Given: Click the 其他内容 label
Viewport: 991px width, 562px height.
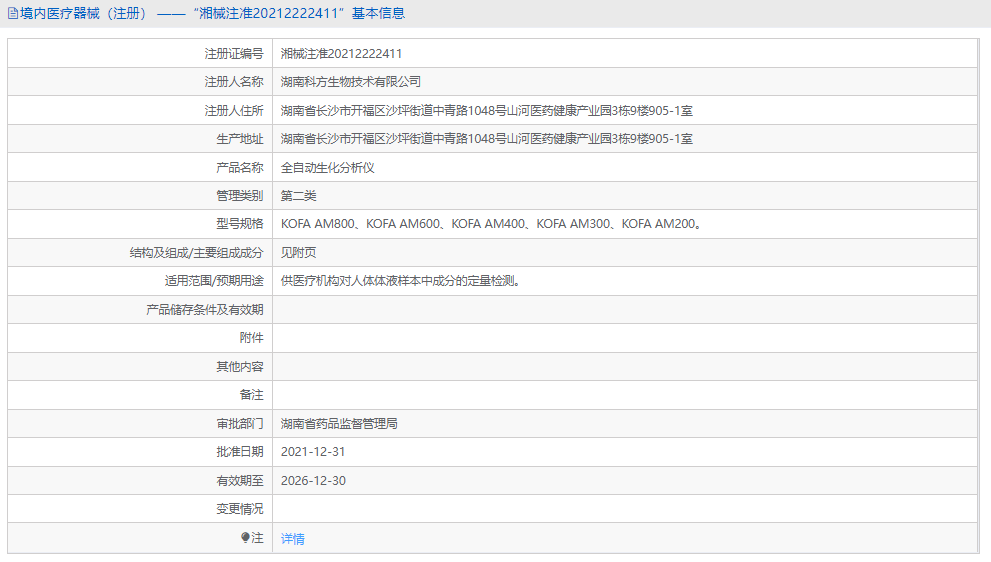Looking at the screenshot, I should [x=240, y=367].
